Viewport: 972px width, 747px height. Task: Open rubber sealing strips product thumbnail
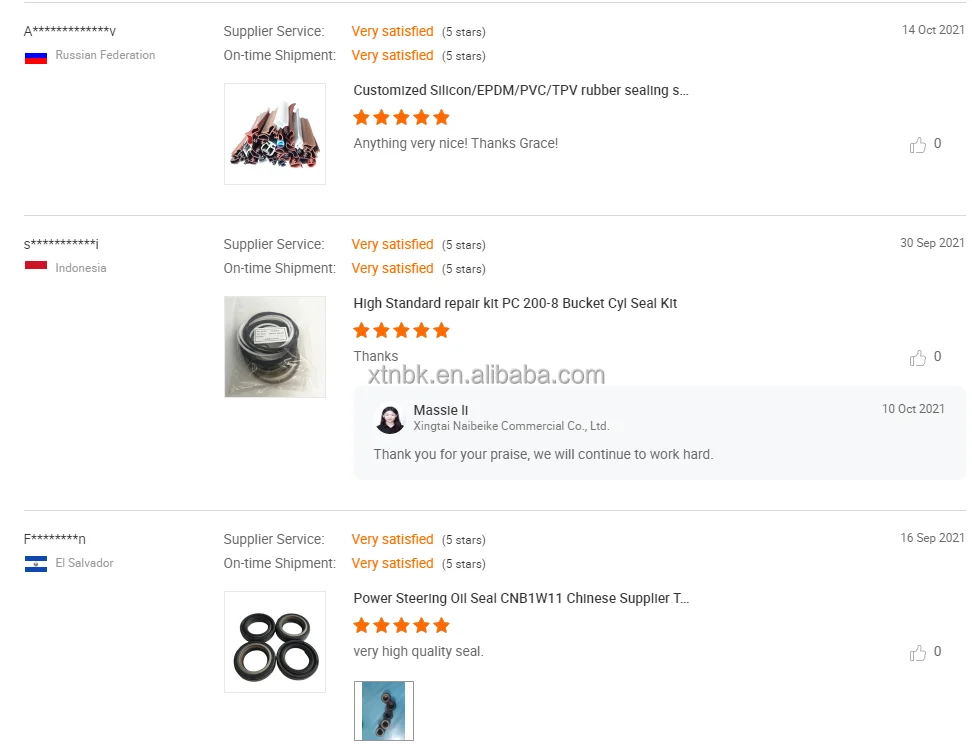275,134
